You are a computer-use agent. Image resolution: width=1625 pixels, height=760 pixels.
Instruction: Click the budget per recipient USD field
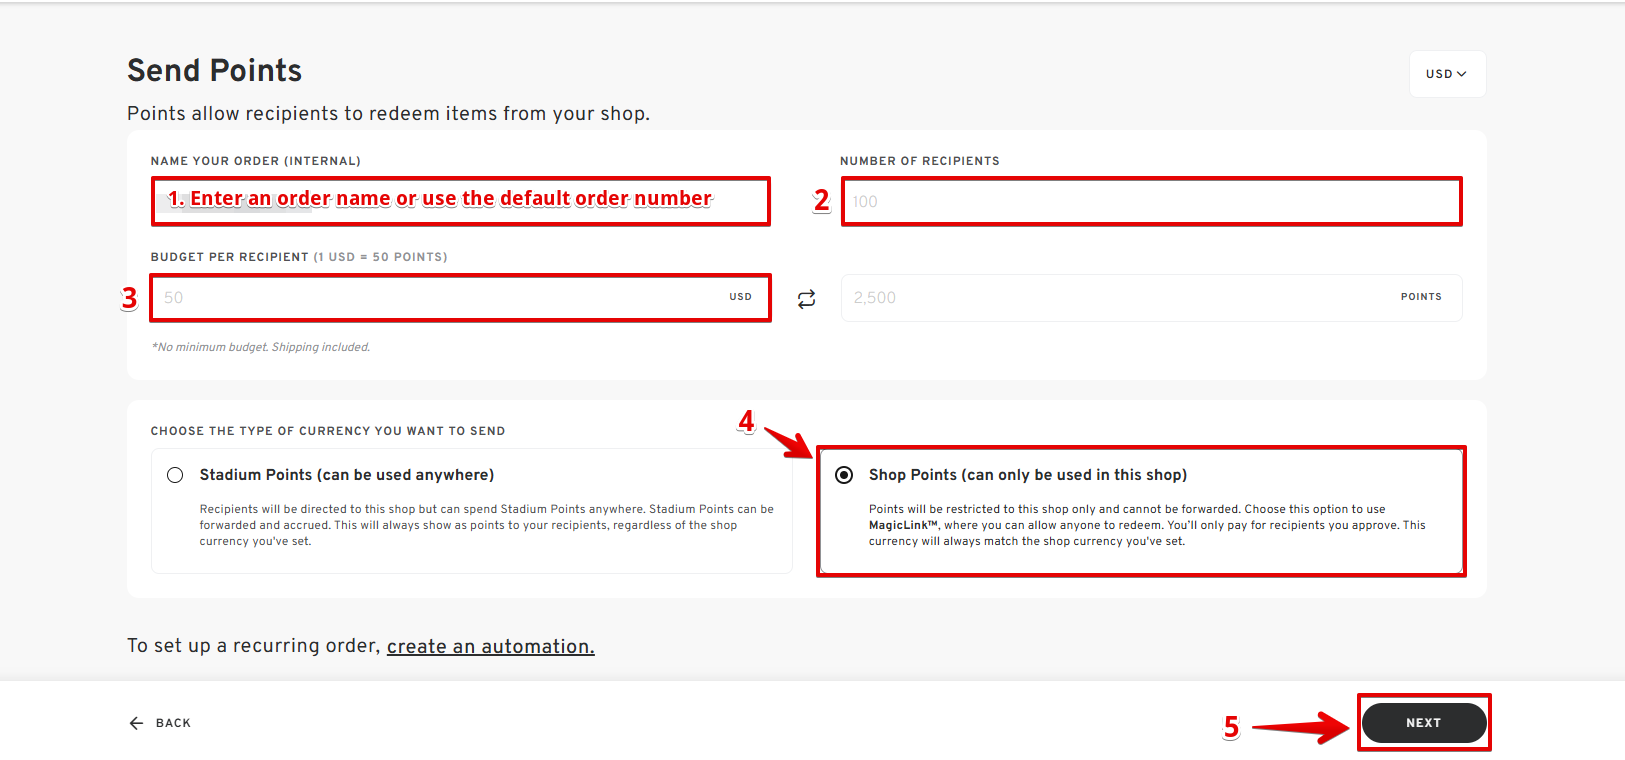(440, 298)
